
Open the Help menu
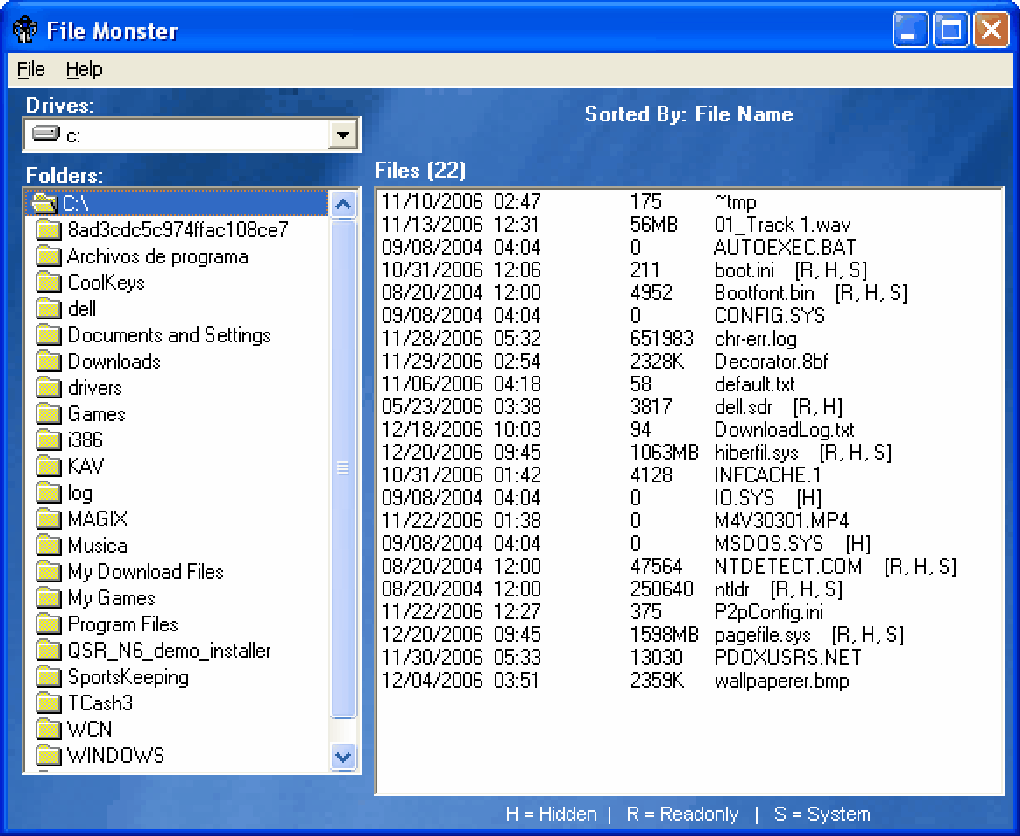point(84,69)
